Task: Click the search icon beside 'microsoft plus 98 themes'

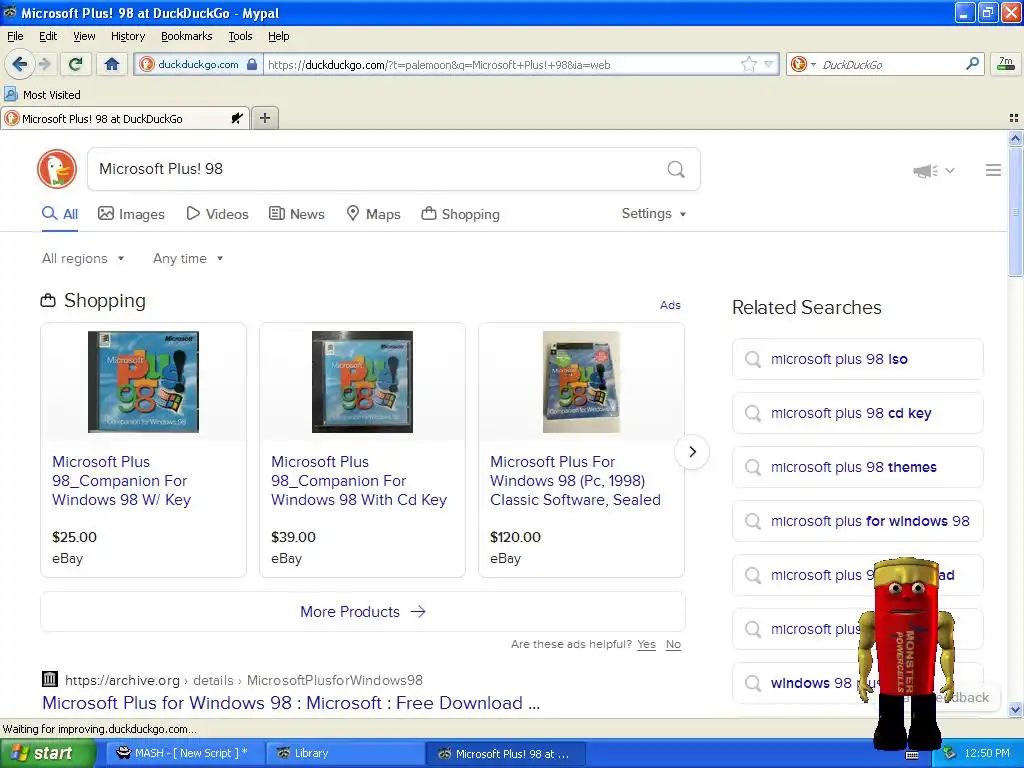Action: pyautogui.click(x=753, y=467)
